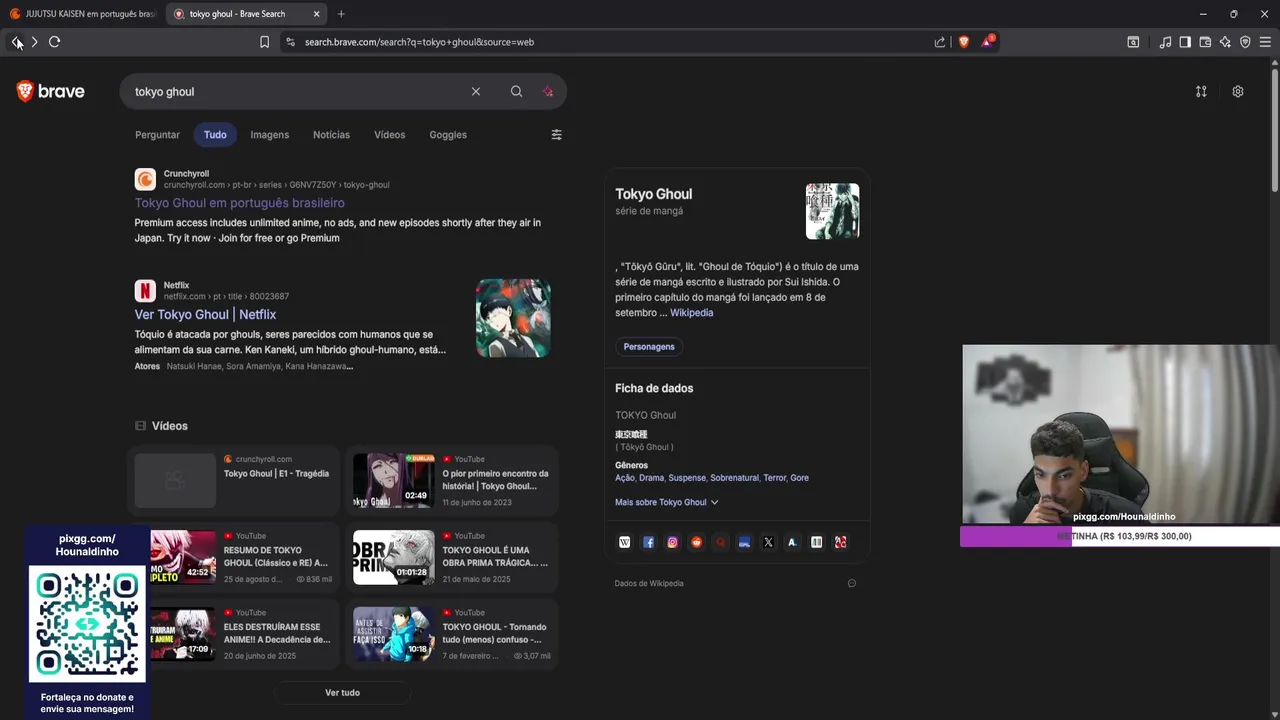Open Leo AI assistant
The width and height of the screenshot is (1280, 720).
tap(1225, 42)
